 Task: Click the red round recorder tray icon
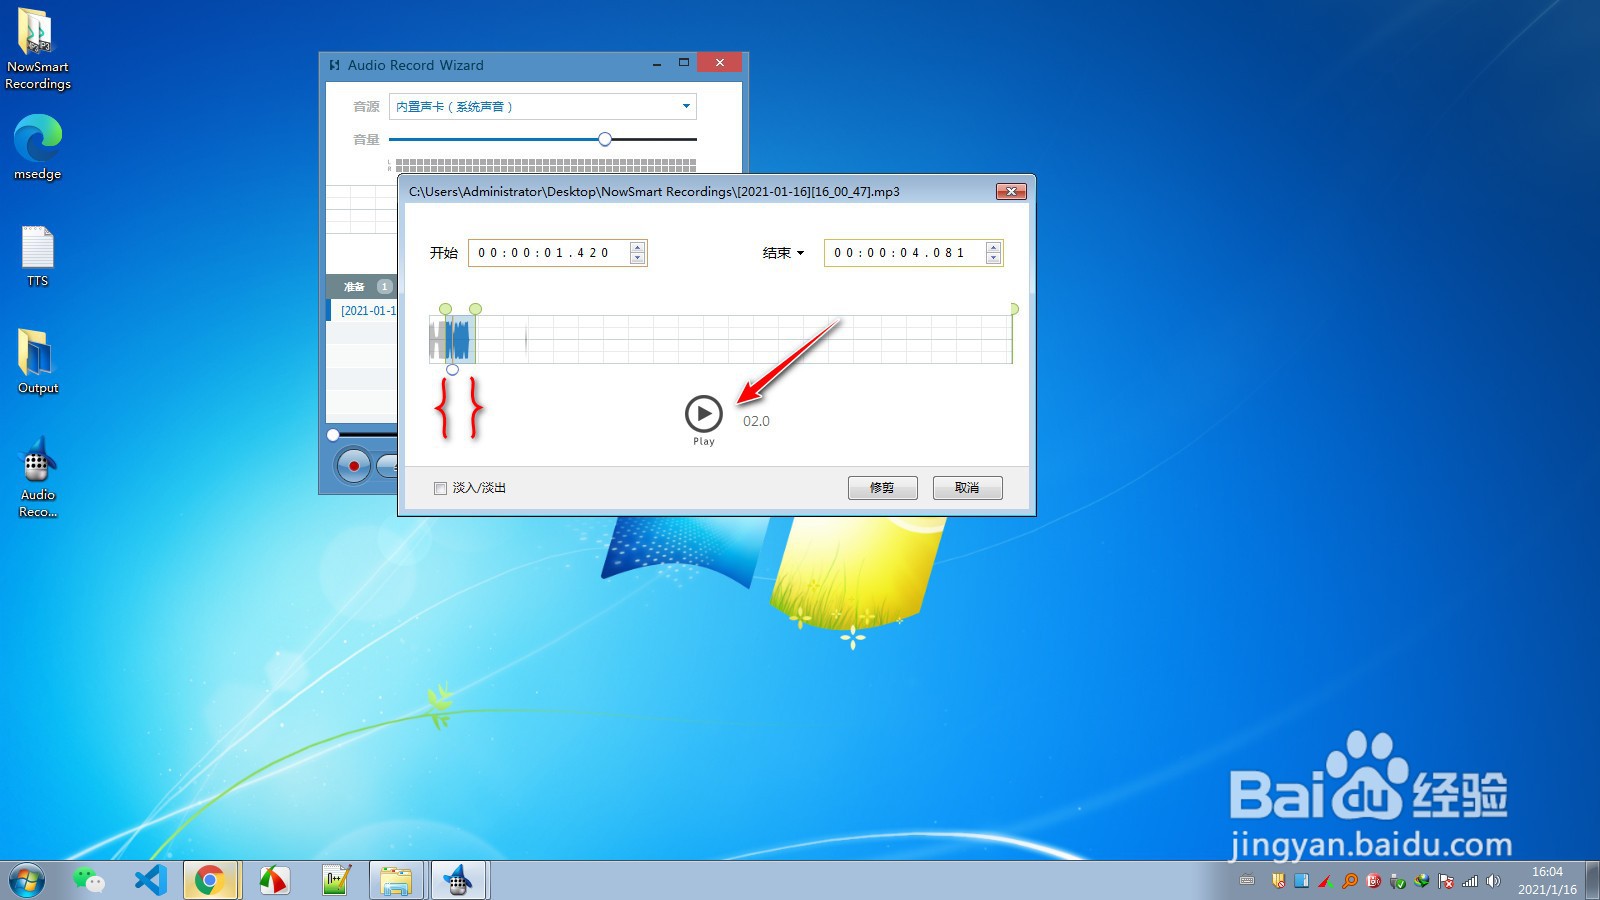pyautogui.click(x=1374, y=881)
